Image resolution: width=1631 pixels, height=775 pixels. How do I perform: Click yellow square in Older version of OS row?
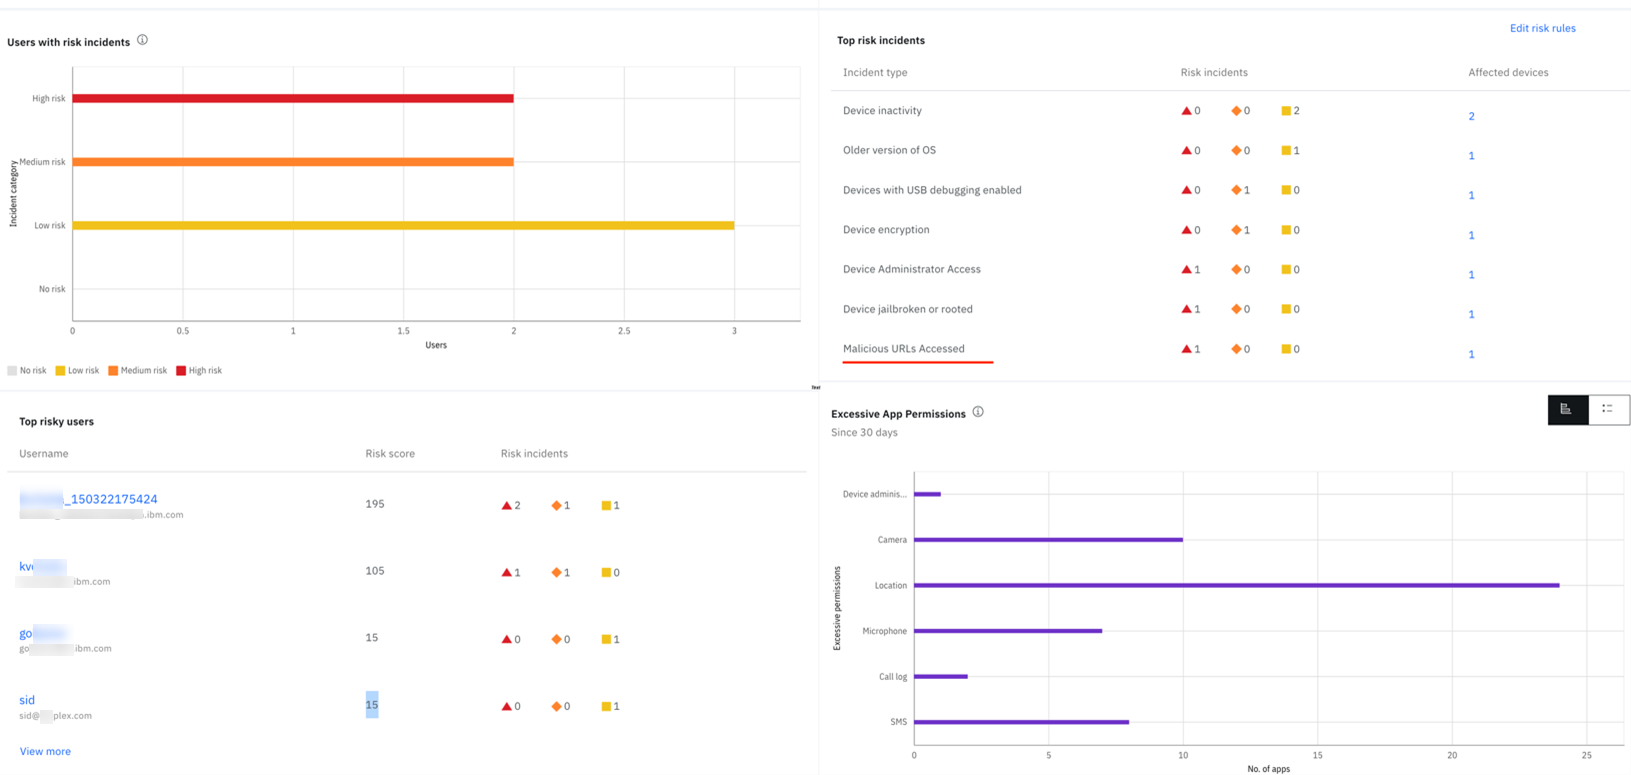(1286, 150)
